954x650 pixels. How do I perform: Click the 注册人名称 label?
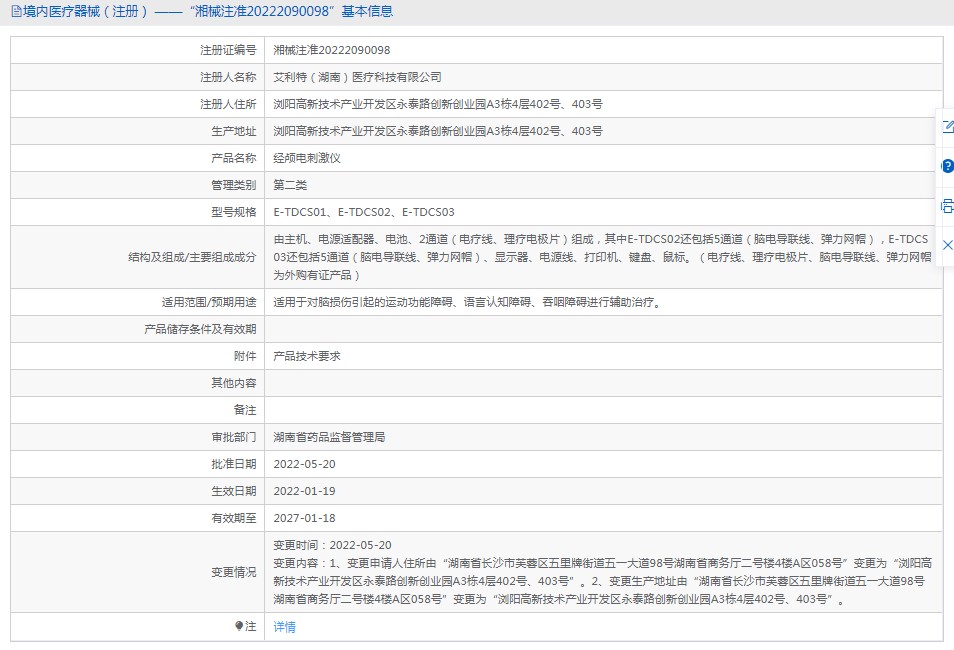coord(228,77)
